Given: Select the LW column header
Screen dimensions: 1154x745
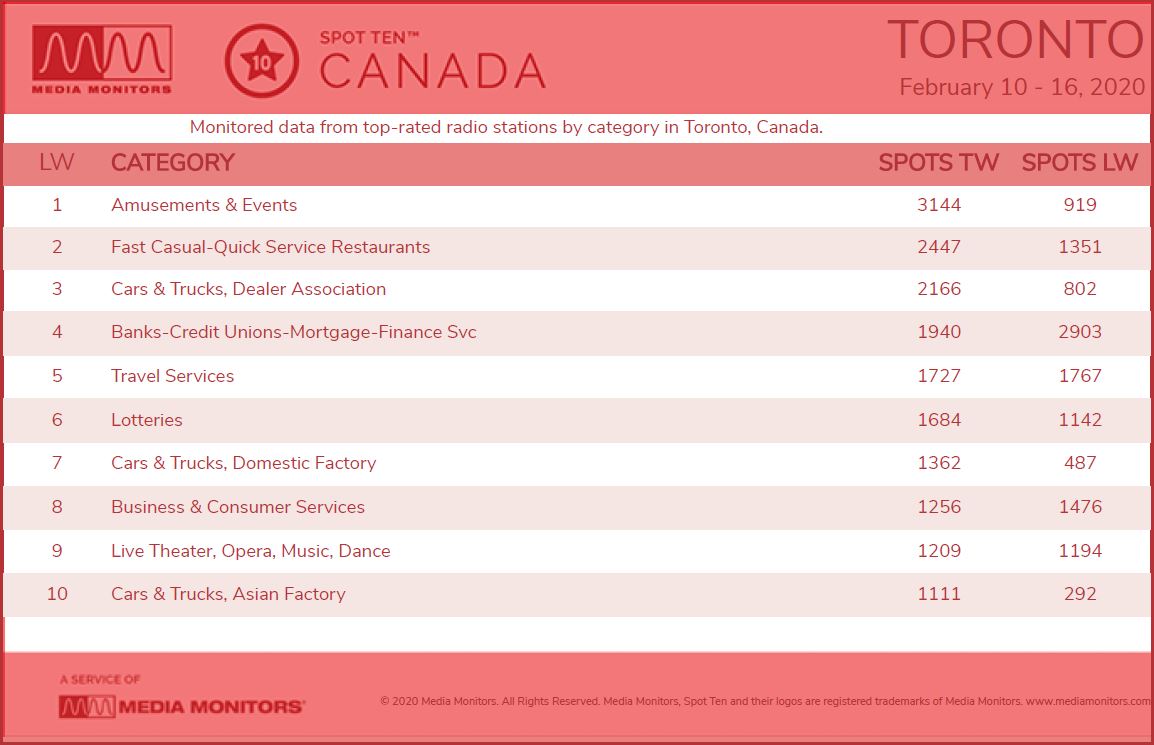Looking at the screenshot, I should tap(57, 162).
